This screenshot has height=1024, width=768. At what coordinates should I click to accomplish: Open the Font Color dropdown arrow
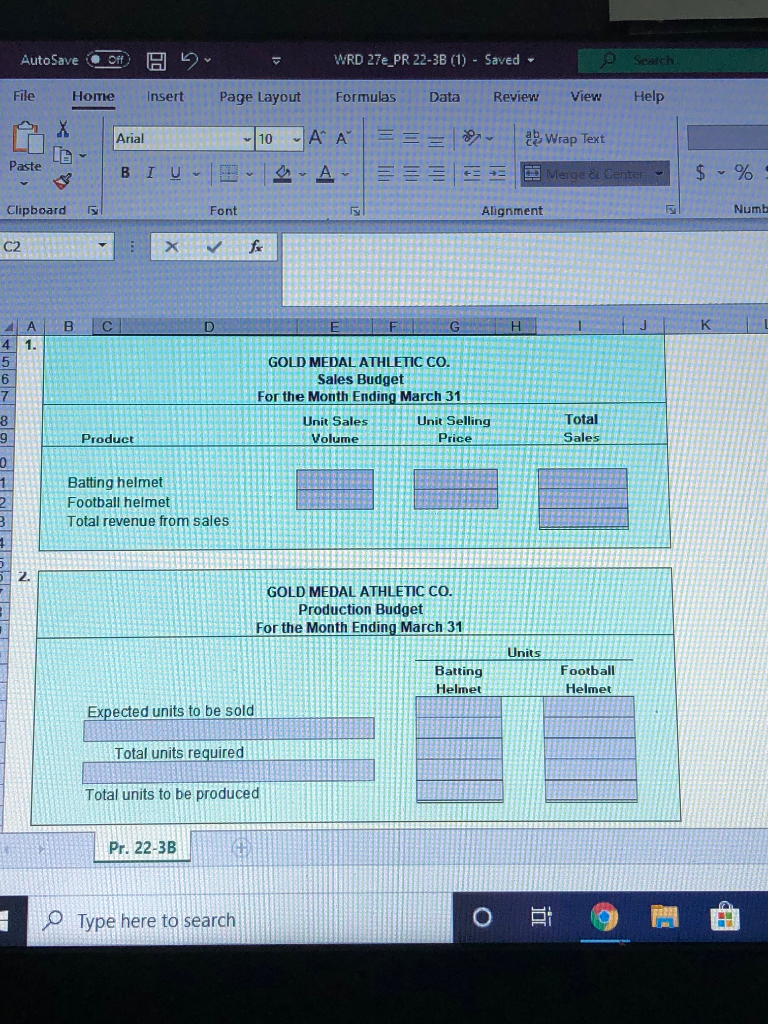(x=345, y=174)
